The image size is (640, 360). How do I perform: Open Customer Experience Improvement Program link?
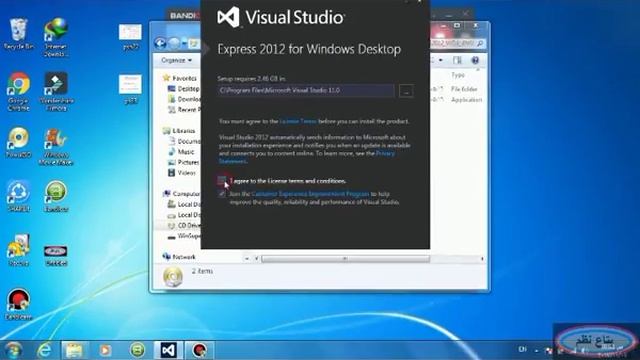[x=310, y=194]
